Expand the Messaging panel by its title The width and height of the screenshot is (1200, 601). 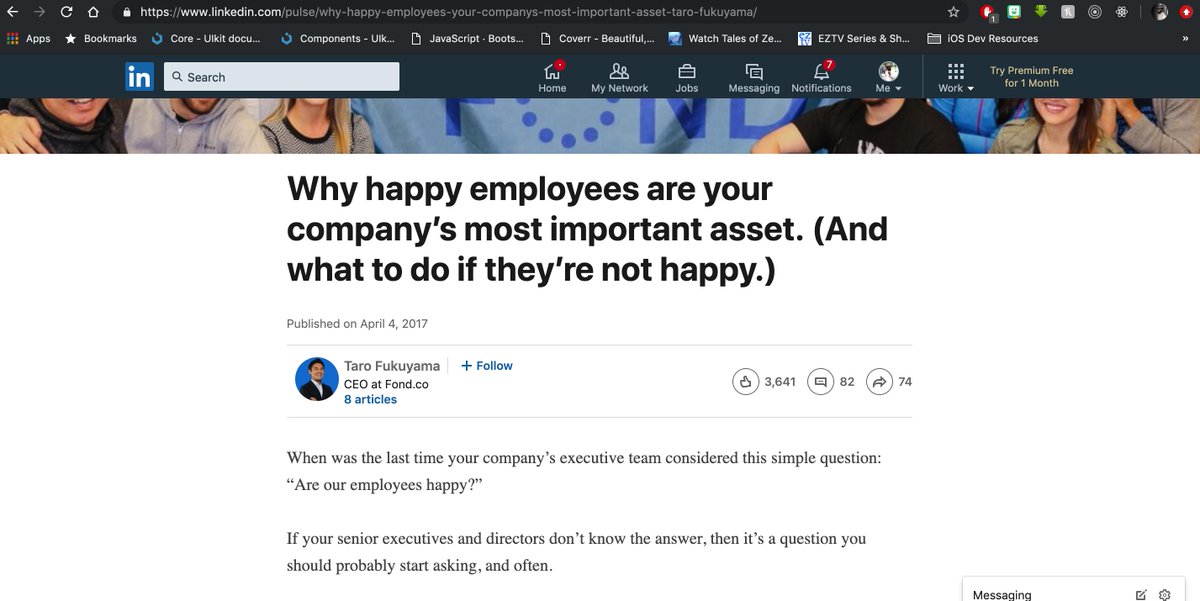(x=1002, y=595)
